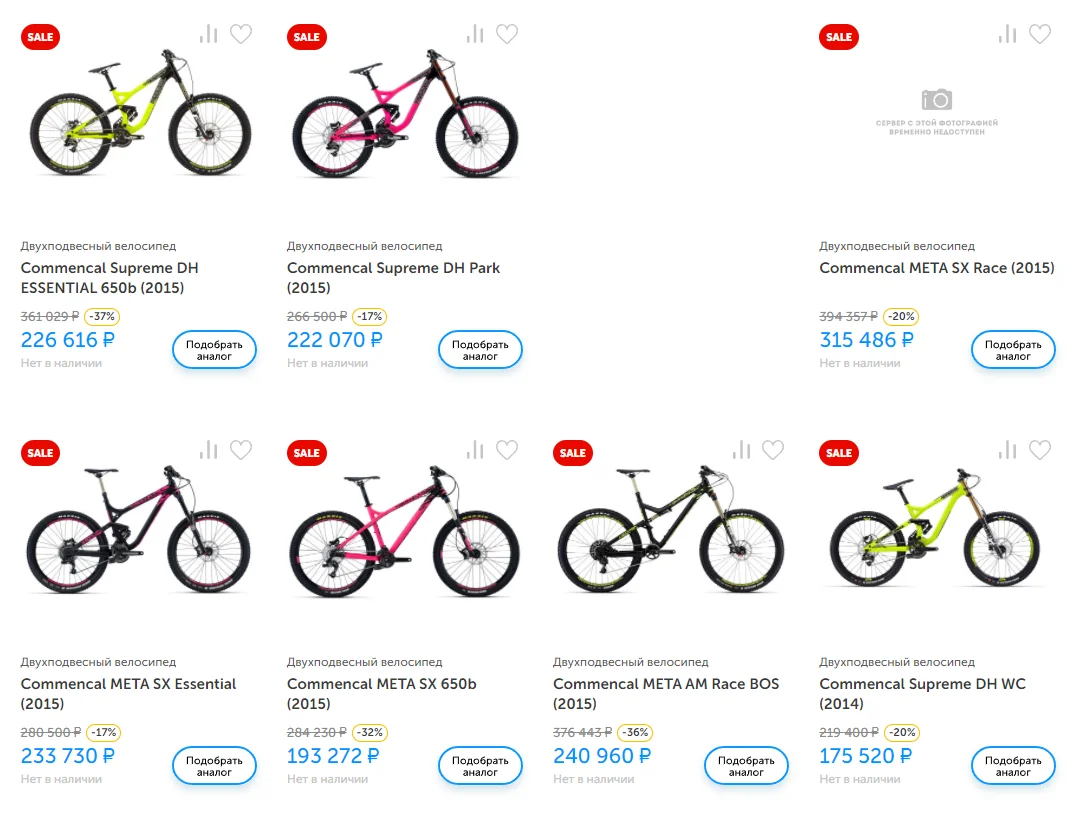The height and width of the screenshot is (818, 1087).
Task: Find analog for META SX Race 2015
Action: point(1013,350)
